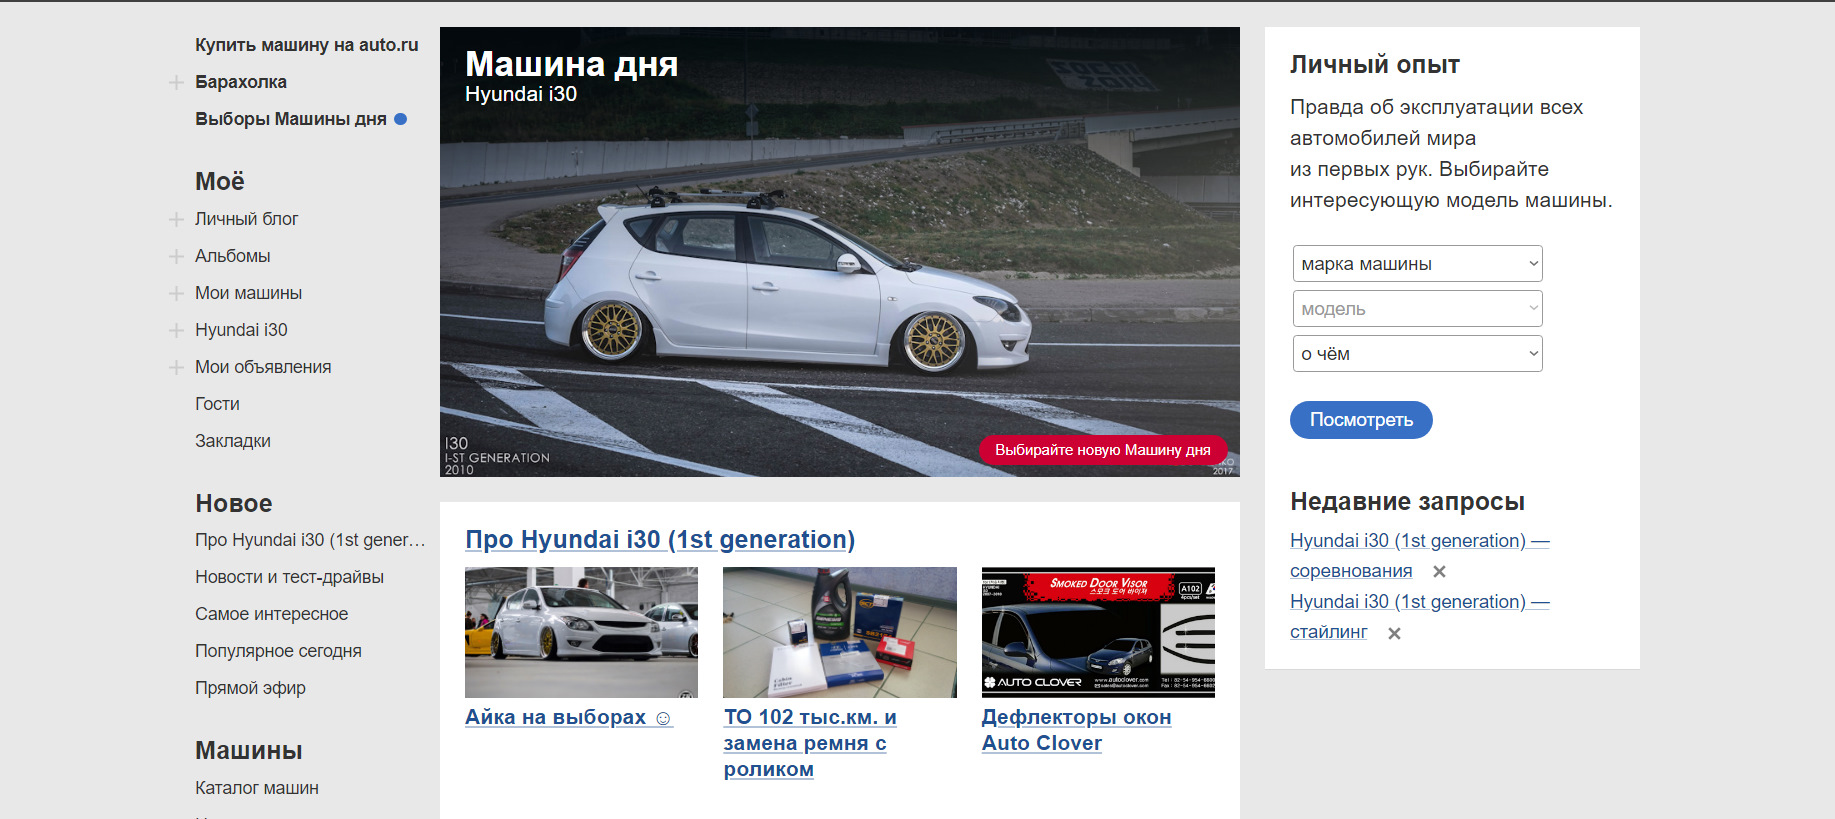
Task: Click the plus icon next to Барахолка
Action: pos(176,82)
